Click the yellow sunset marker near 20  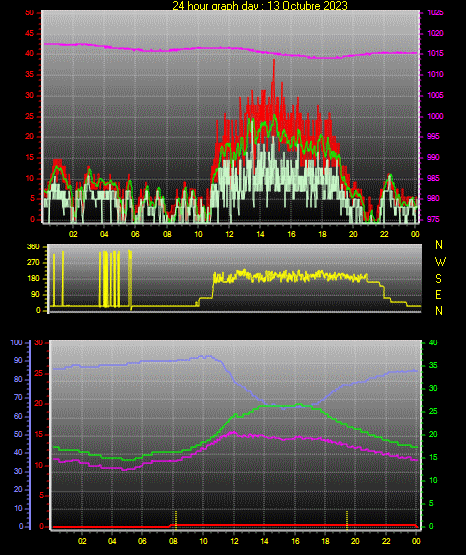point(347,520)
